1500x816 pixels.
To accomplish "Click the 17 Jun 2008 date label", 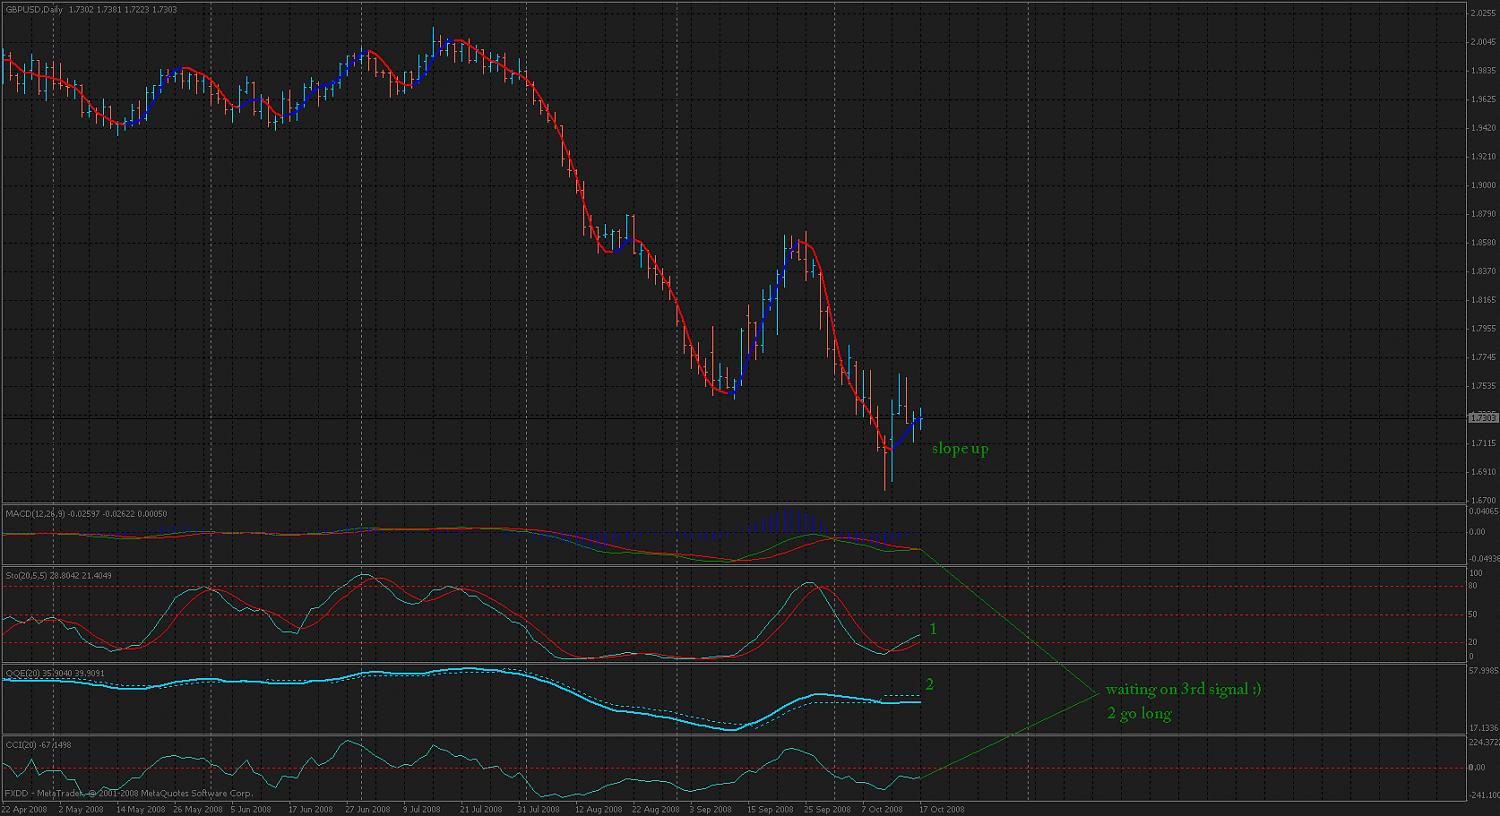I will [x=311, y=809].
